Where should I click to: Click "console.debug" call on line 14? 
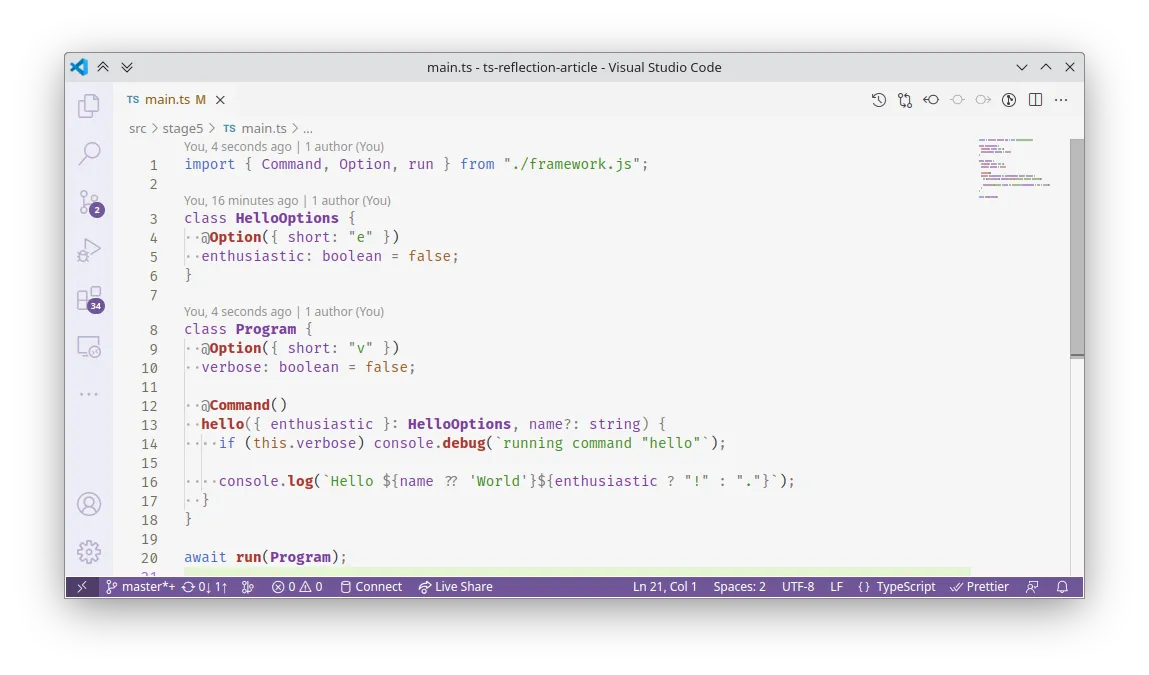(x=429, y=443)
